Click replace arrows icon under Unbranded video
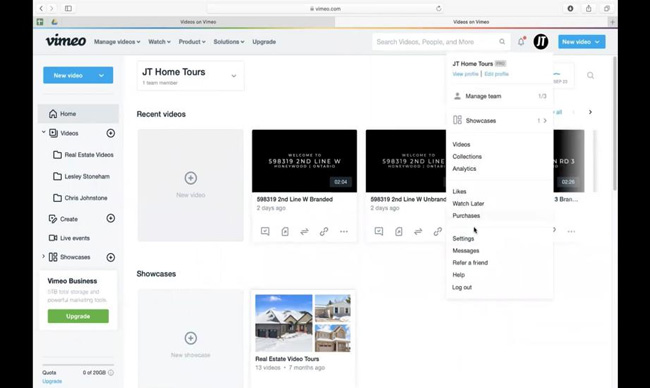650x388 pixels. coord(418,231)
